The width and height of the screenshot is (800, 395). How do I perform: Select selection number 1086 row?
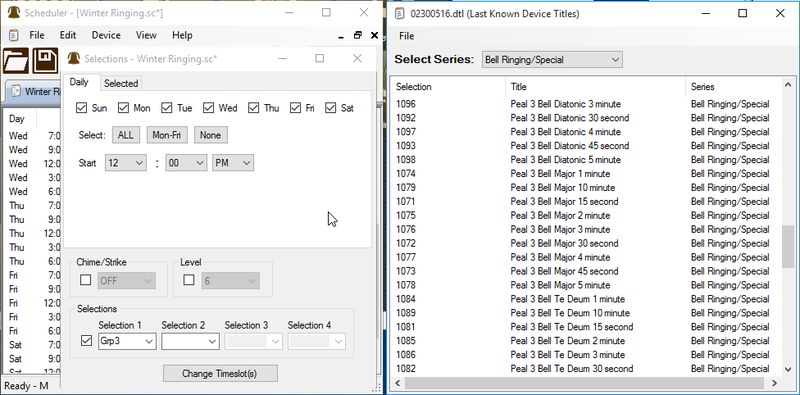click(x=586, y=355)
